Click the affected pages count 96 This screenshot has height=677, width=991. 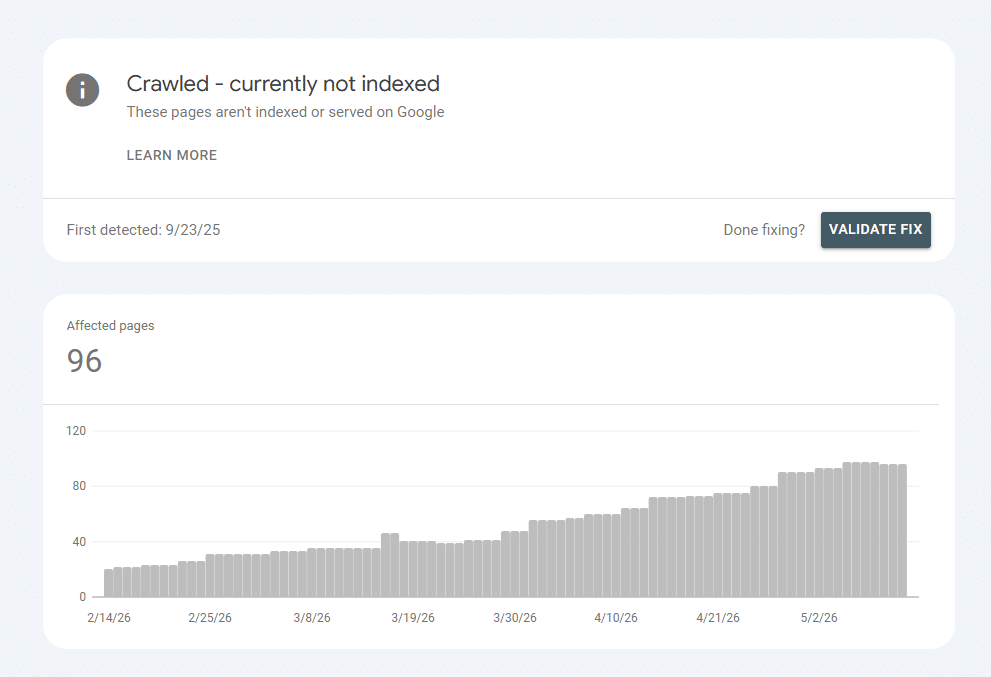point(84,361)
